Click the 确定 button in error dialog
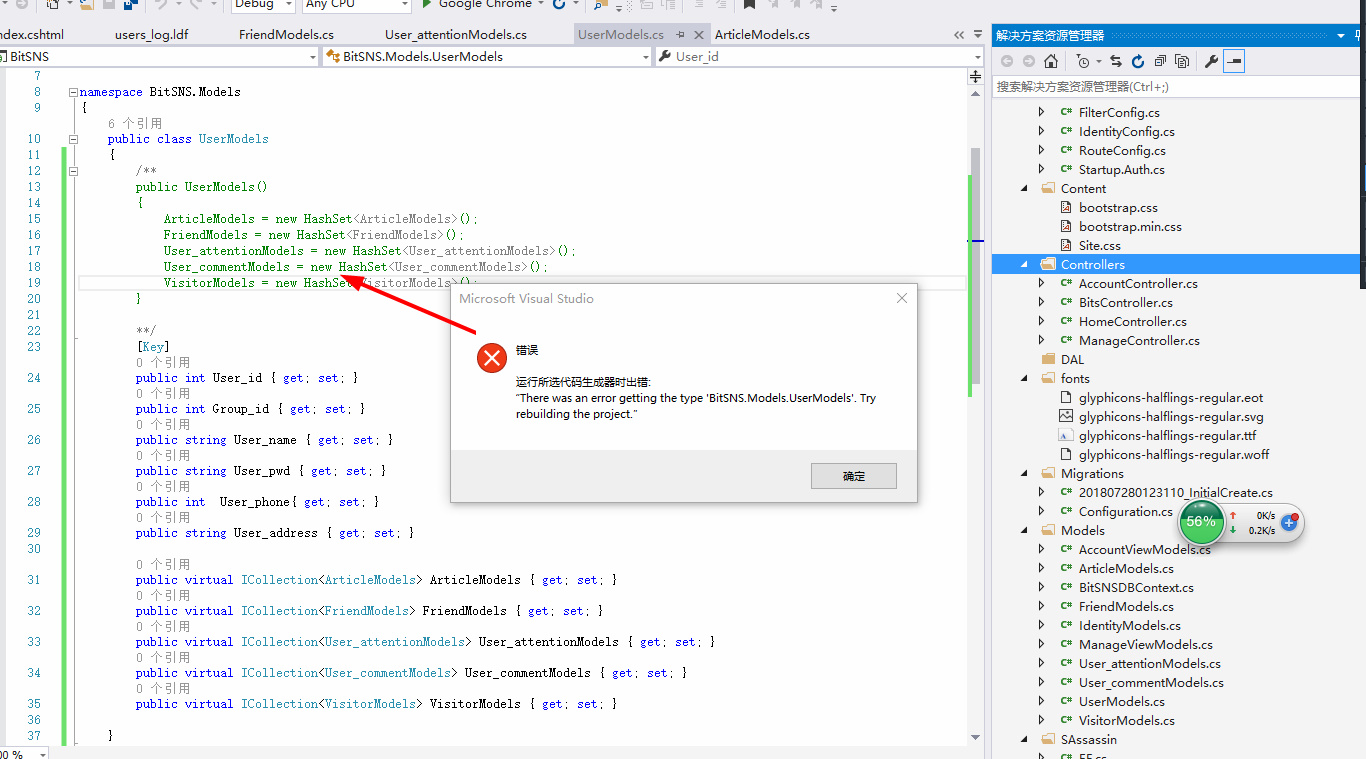This screenshot has height=759, width=1366. pyautogui.click(x=854, y=476)
